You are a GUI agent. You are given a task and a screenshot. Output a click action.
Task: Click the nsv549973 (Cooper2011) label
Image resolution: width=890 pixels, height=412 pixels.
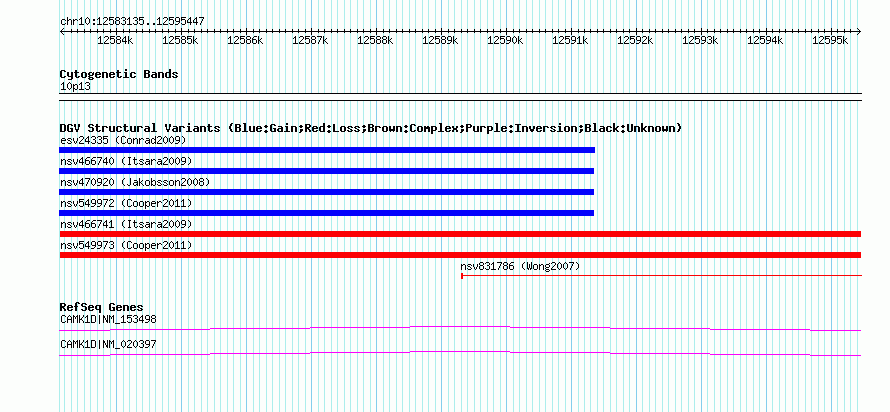click(x=126, y=245)
